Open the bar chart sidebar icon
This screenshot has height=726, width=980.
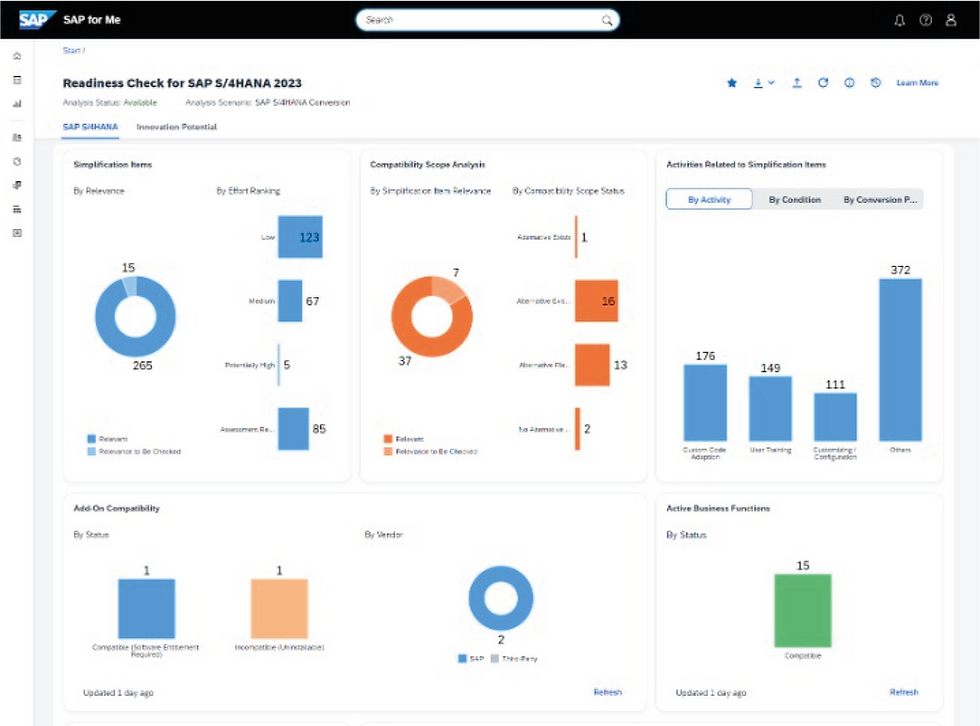tap(18, 104)
